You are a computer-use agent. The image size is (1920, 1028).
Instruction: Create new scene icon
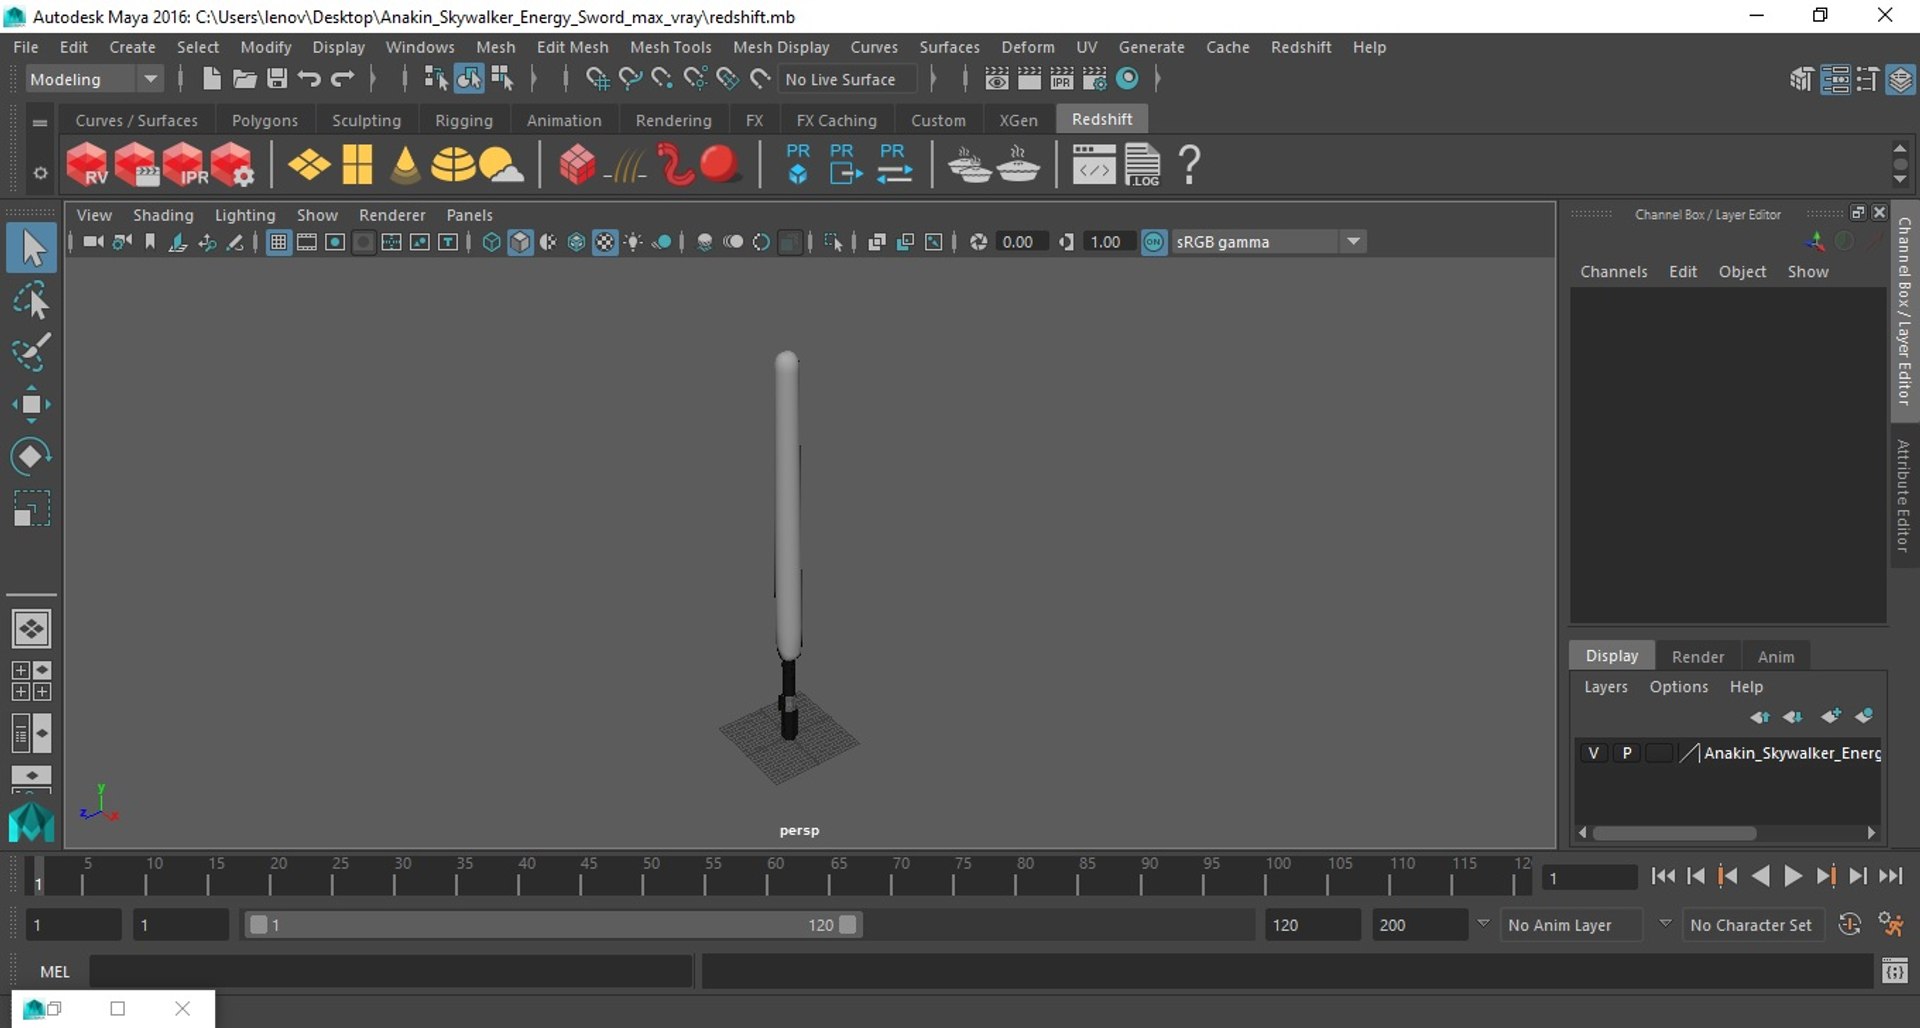click(x=211, y=79)
